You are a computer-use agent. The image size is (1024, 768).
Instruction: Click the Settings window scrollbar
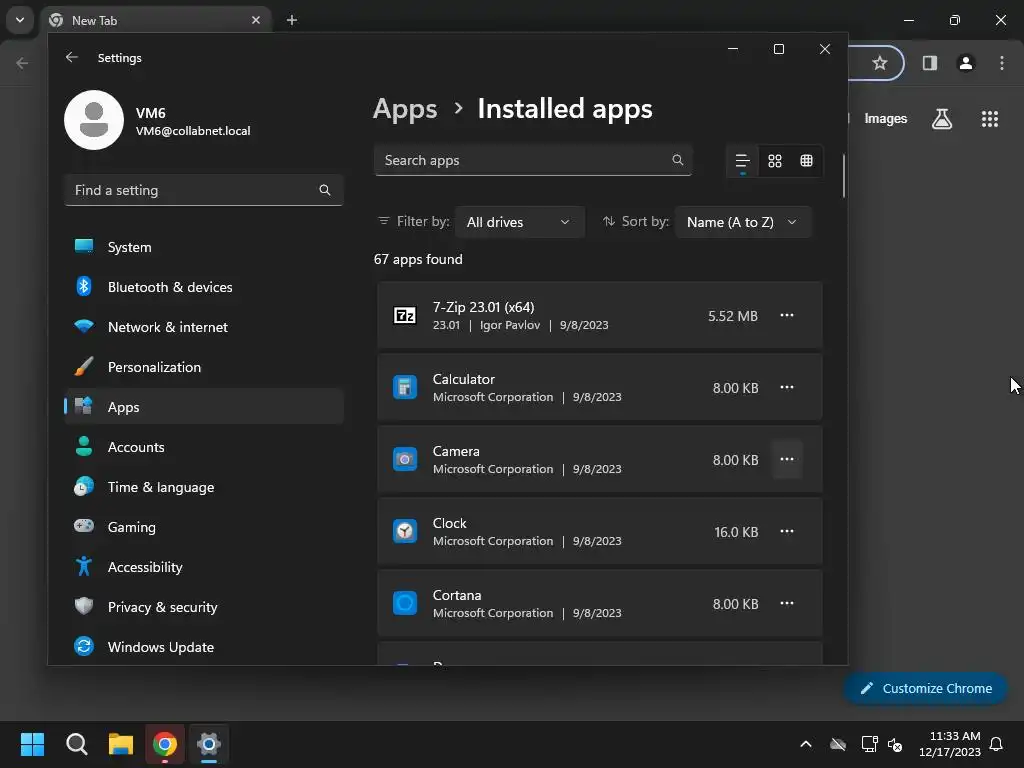(843, 176)
